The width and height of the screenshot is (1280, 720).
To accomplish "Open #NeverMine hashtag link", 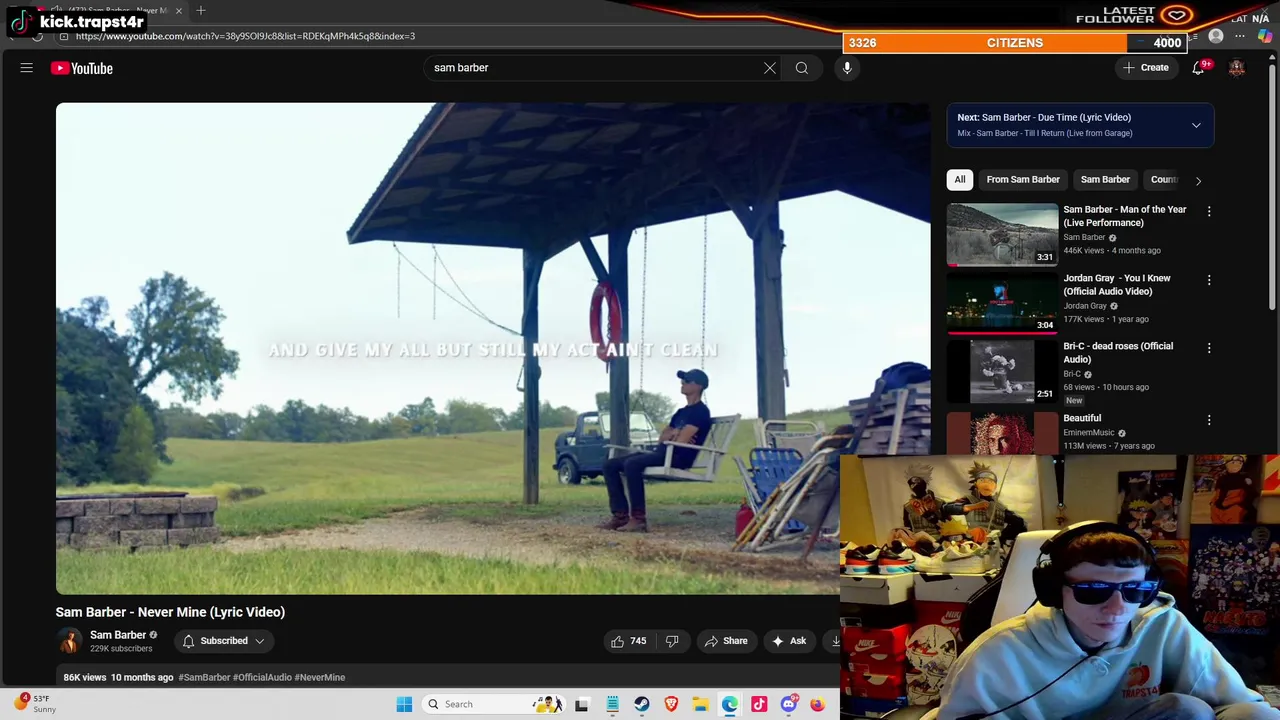I will 320,677.
